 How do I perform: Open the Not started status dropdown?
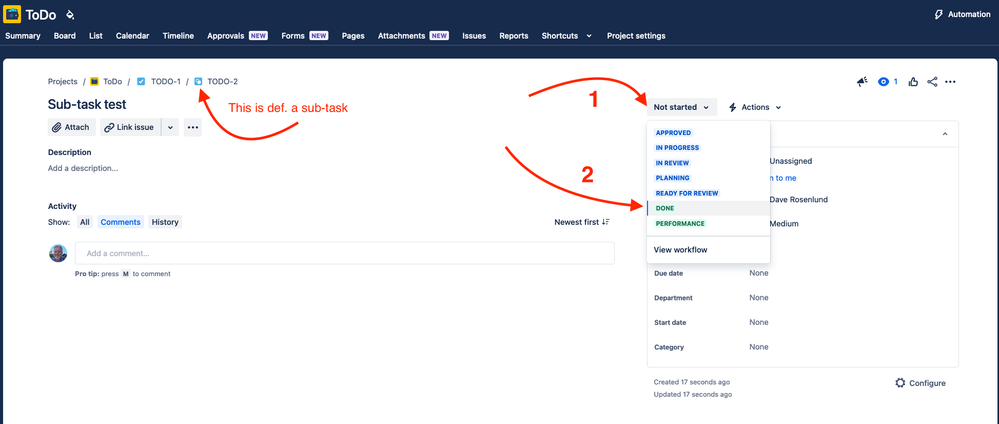(x=682, y=107)
